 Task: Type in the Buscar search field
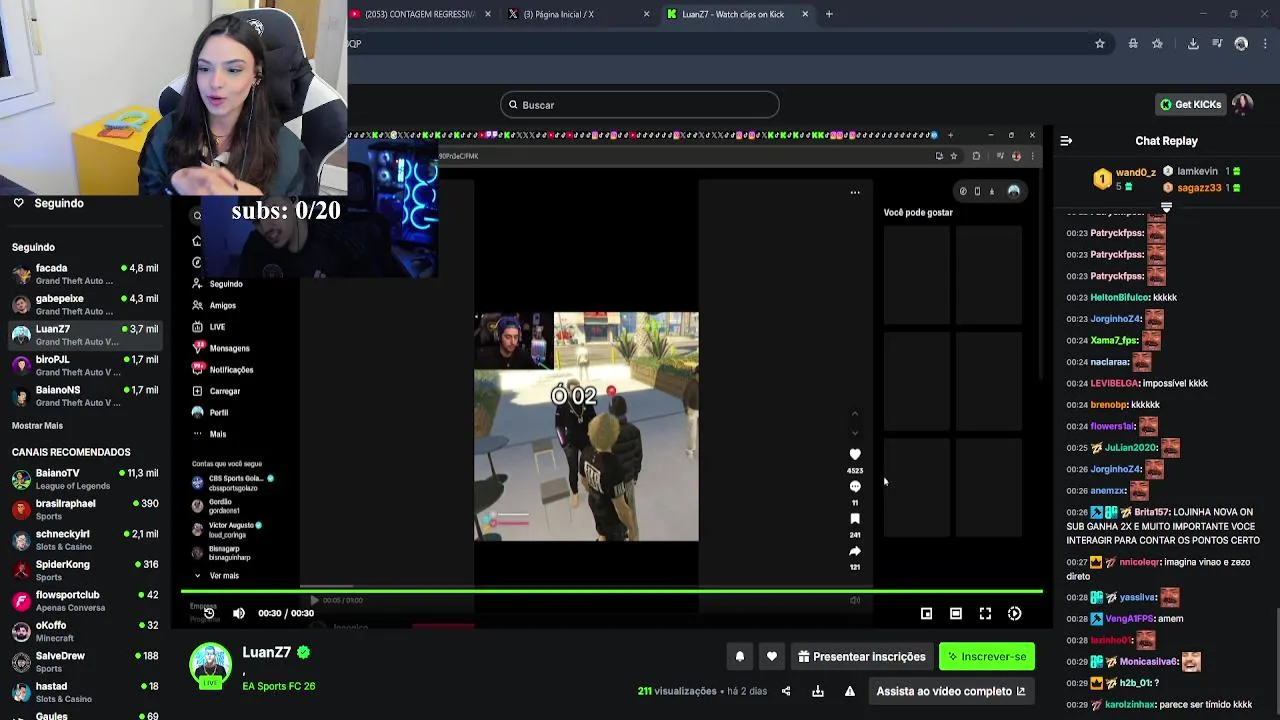click(x=640, y=105)
